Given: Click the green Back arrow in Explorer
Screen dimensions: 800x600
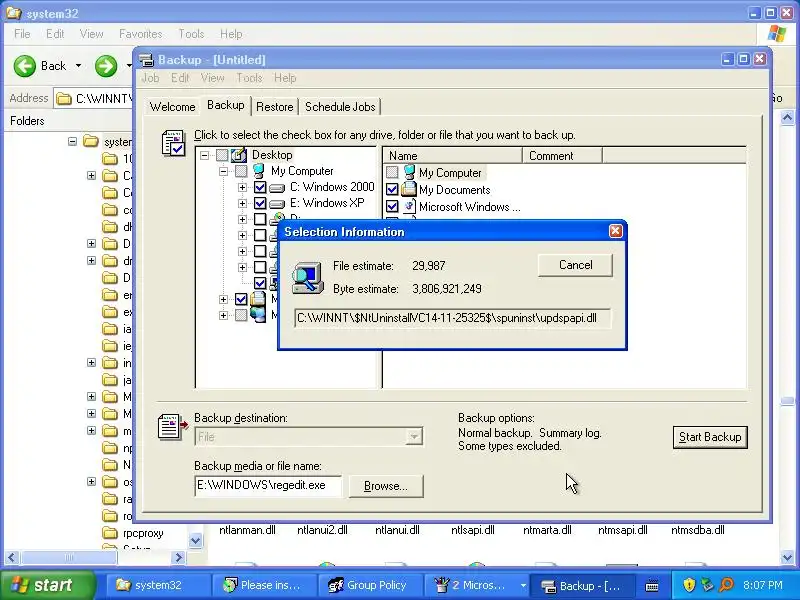Looking at the screenshot, I should (24, 66).
